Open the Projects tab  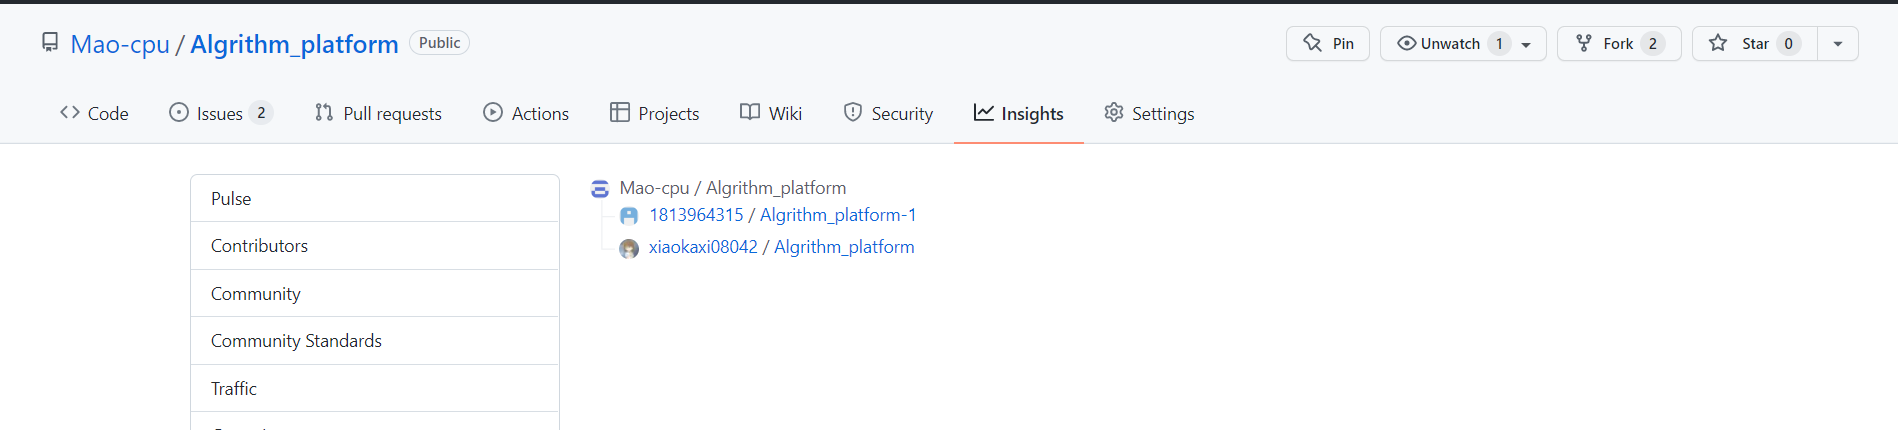pos(655,113)
